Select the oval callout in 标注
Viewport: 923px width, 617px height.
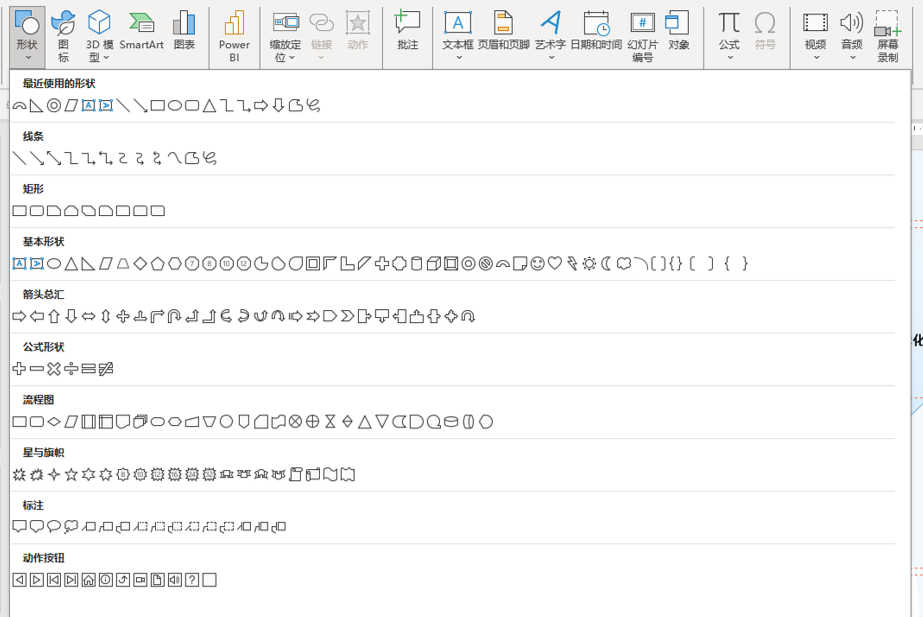click(54, 527)
